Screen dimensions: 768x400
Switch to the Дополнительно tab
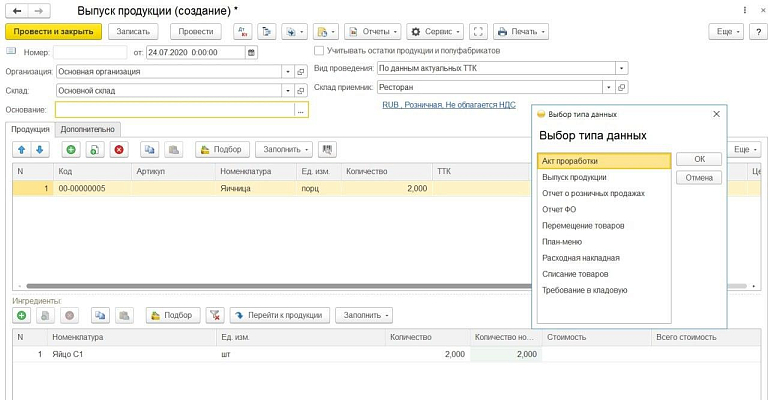click(x=88, y=128)
